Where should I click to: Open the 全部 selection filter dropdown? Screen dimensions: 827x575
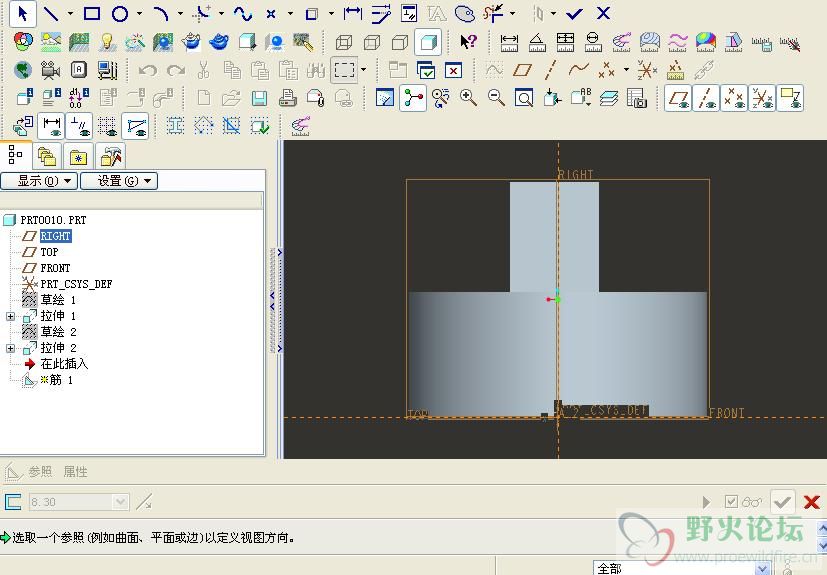point(681,568)
